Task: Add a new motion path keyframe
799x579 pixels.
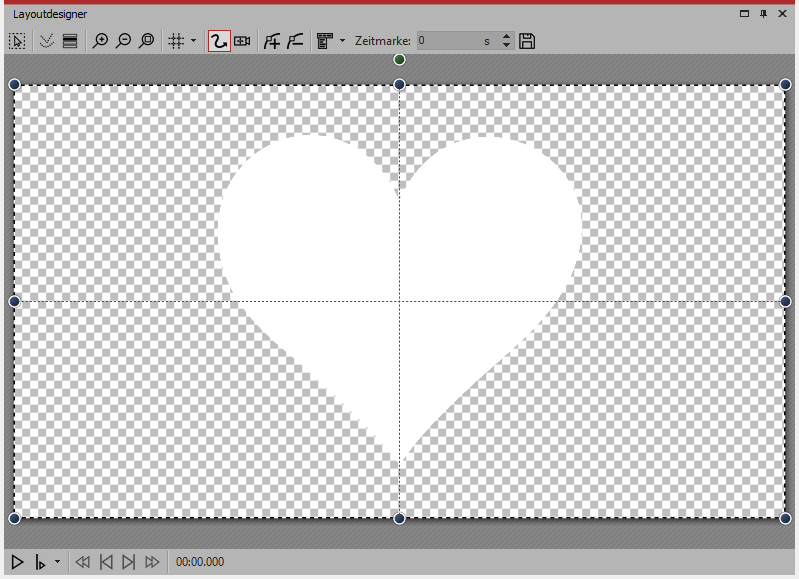Action: pos(271,41)
